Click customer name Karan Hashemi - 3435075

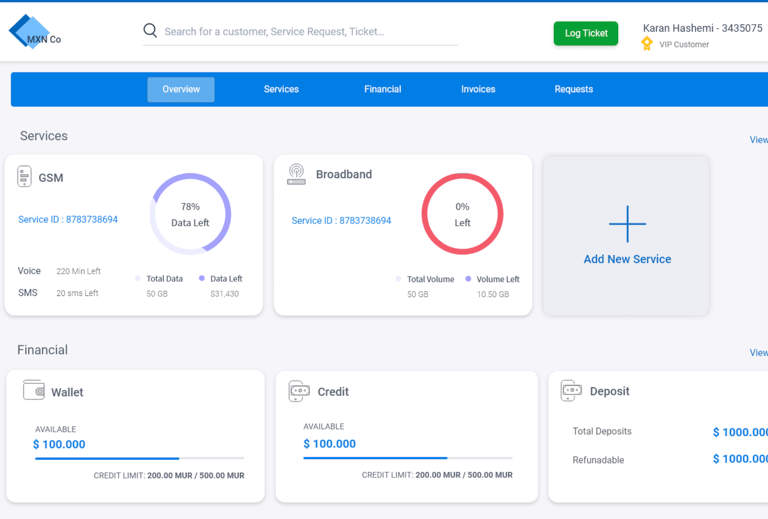(703, 28)
